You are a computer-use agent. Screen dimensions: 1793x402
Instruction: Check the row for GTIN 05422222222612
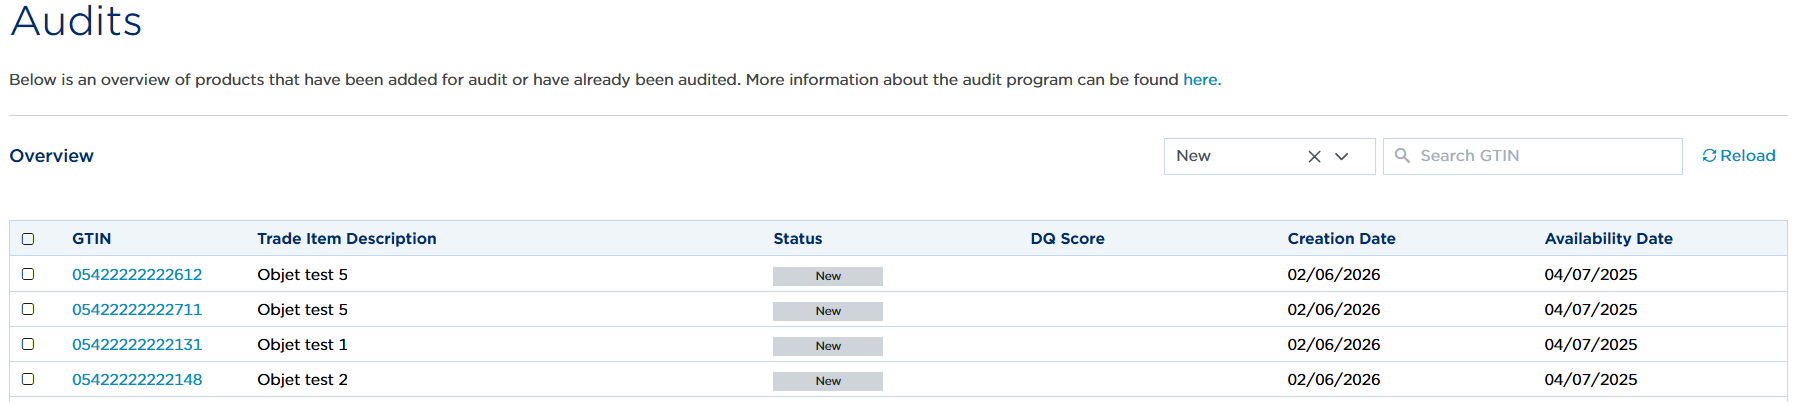click(28, 274)
